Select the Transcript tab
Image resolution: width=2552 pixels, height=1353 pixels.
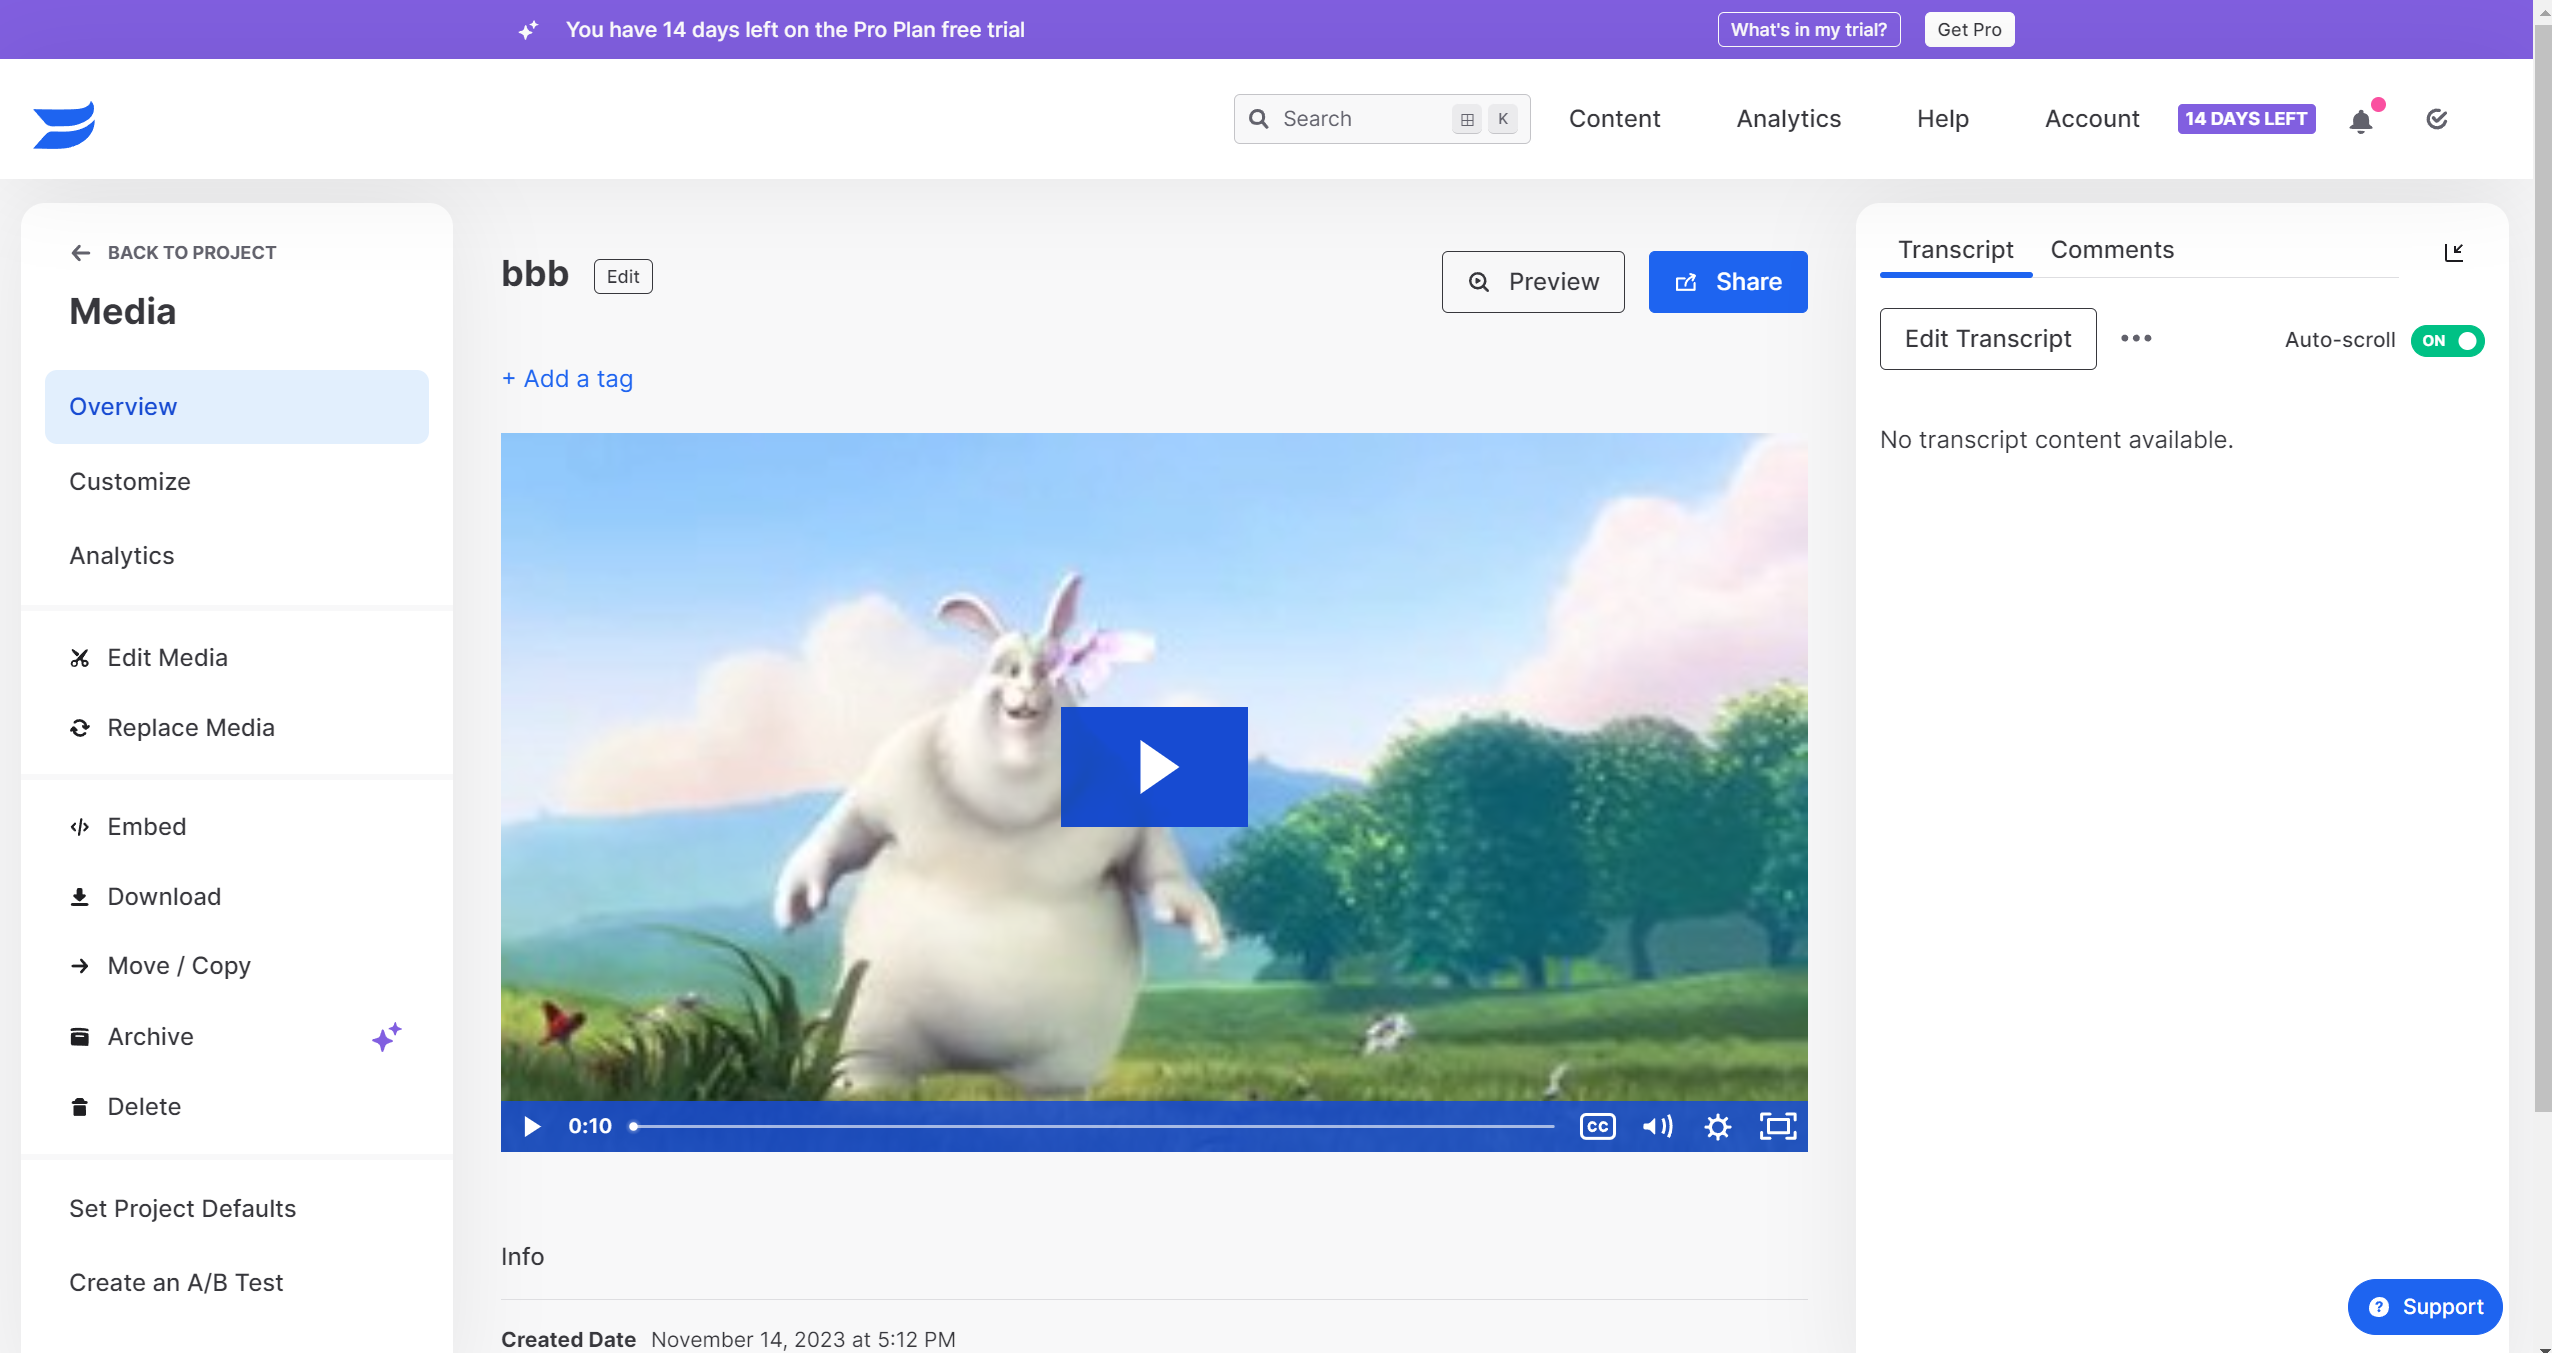(x=1956, y=250)
